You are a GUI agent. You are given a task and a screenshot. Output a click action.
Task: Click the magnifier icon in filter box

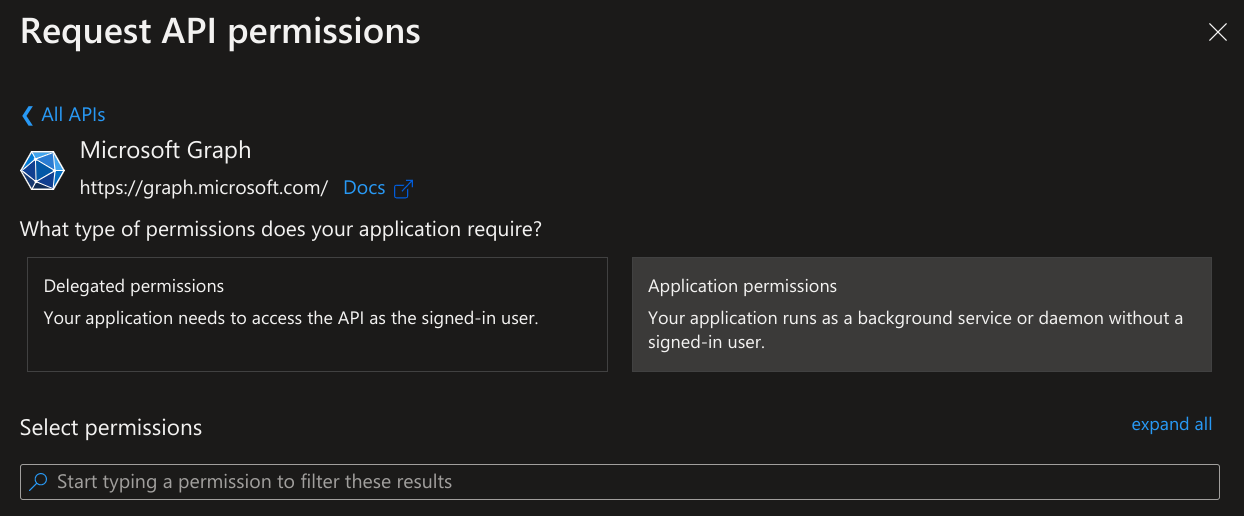click(x=39, y=482)
